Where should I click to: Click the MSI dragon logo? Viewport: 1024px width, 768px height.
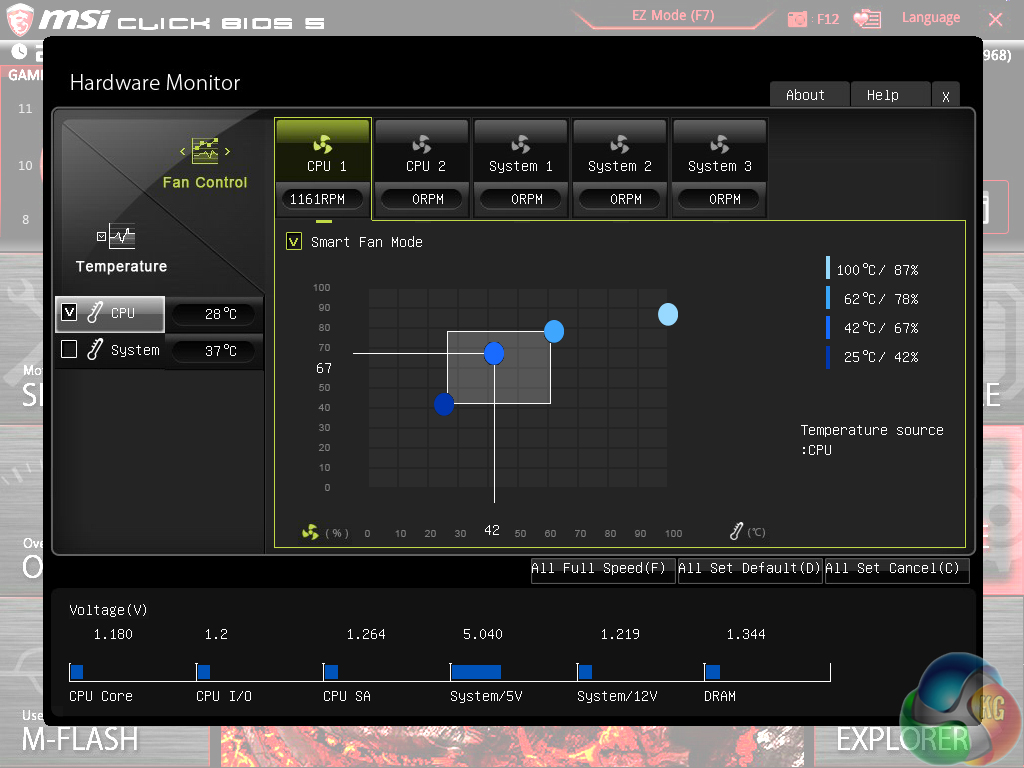coord(20,19)
